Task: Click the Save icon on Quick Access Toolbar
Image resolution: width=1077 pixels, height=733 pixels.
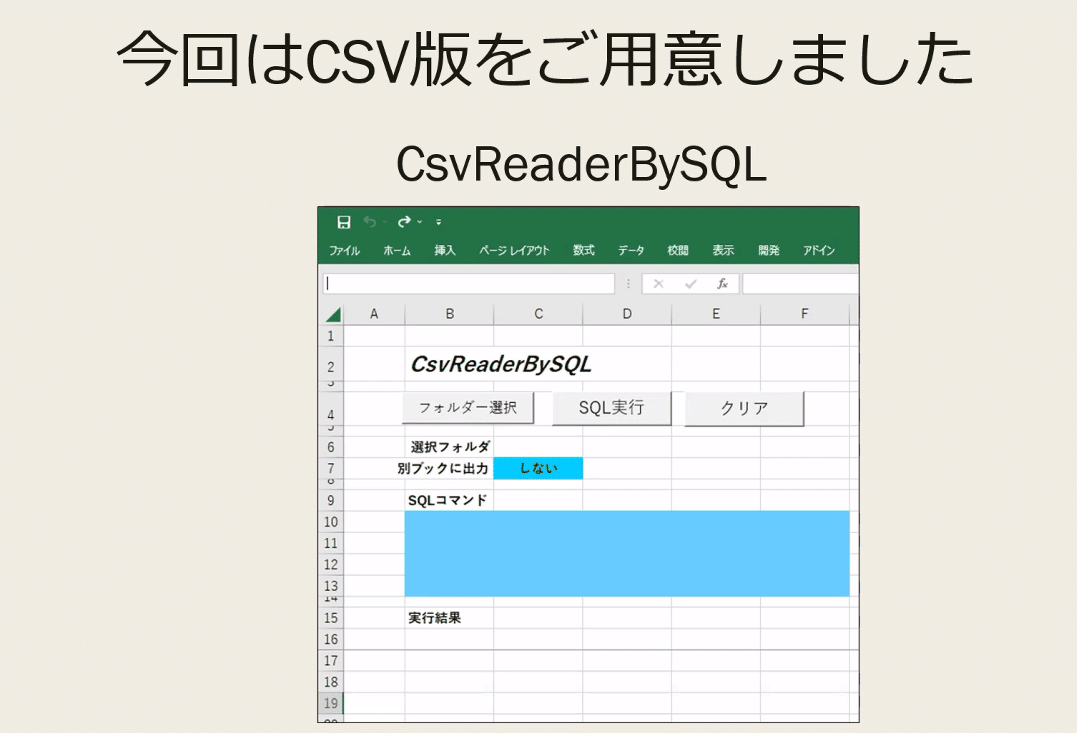Action: tap(345, 221)
